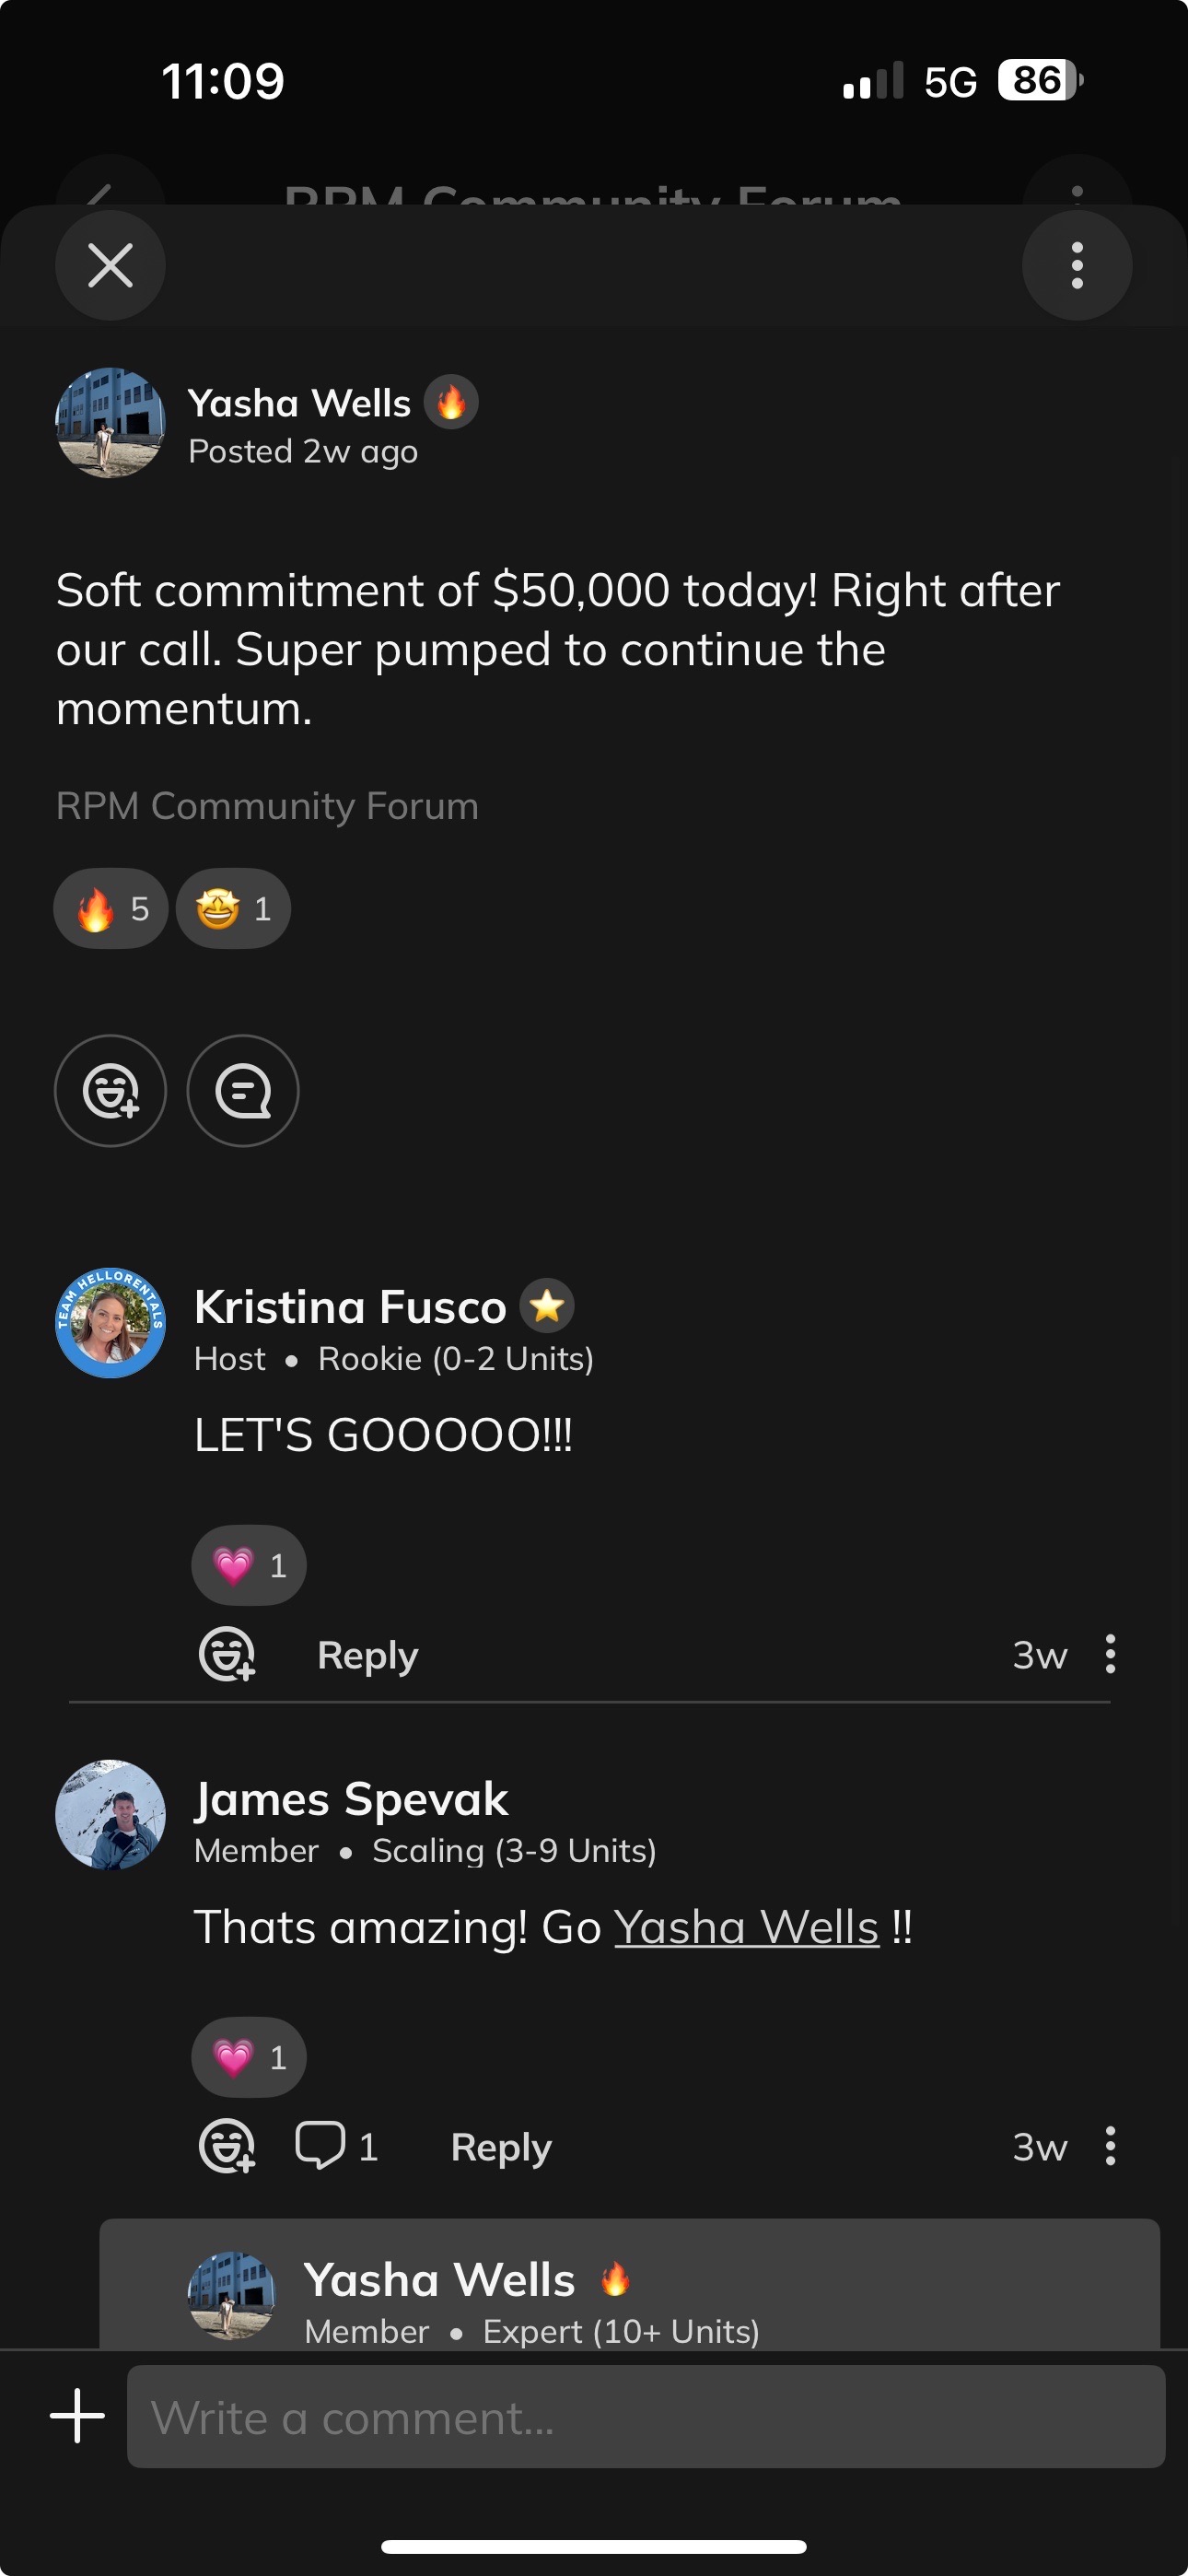This screenshot has height=2576, width=1188.
Task: Open Kristina Fusco's avatar
Action: (x=110, y=1323)
